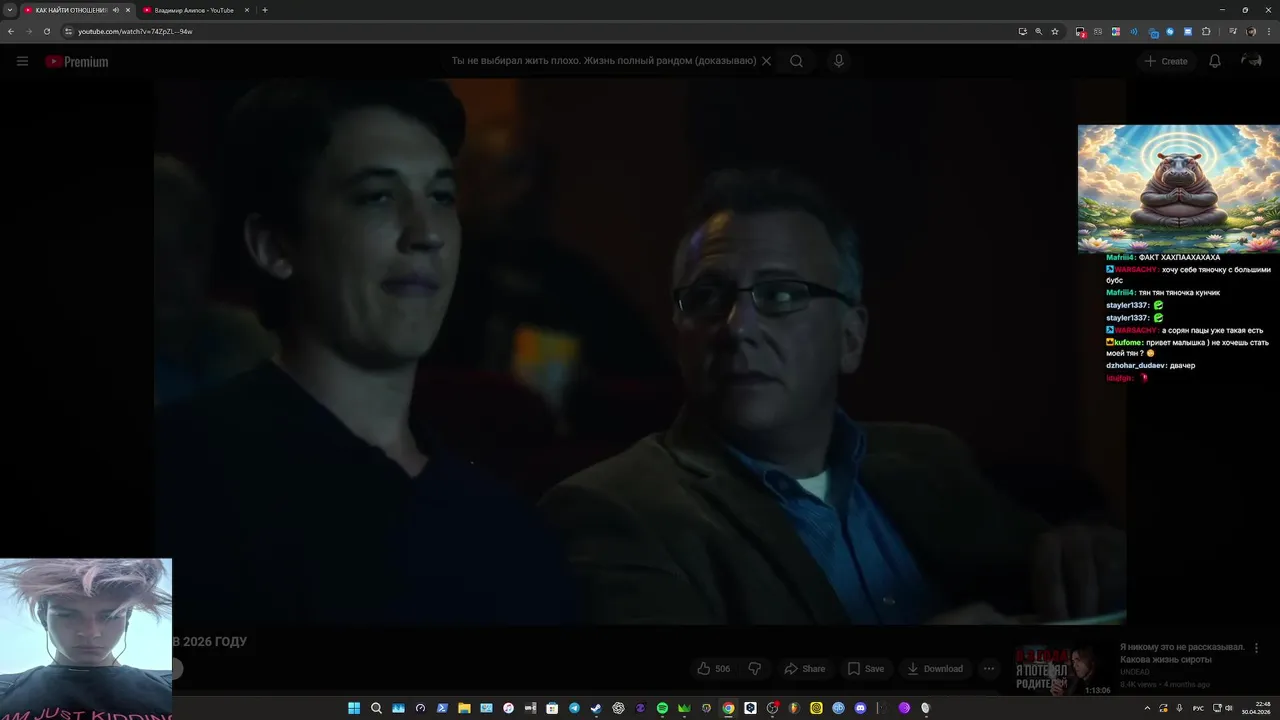Open Discord from taskbar
The width and height of the screenshot is (1280, 720).
pos(860,708)
